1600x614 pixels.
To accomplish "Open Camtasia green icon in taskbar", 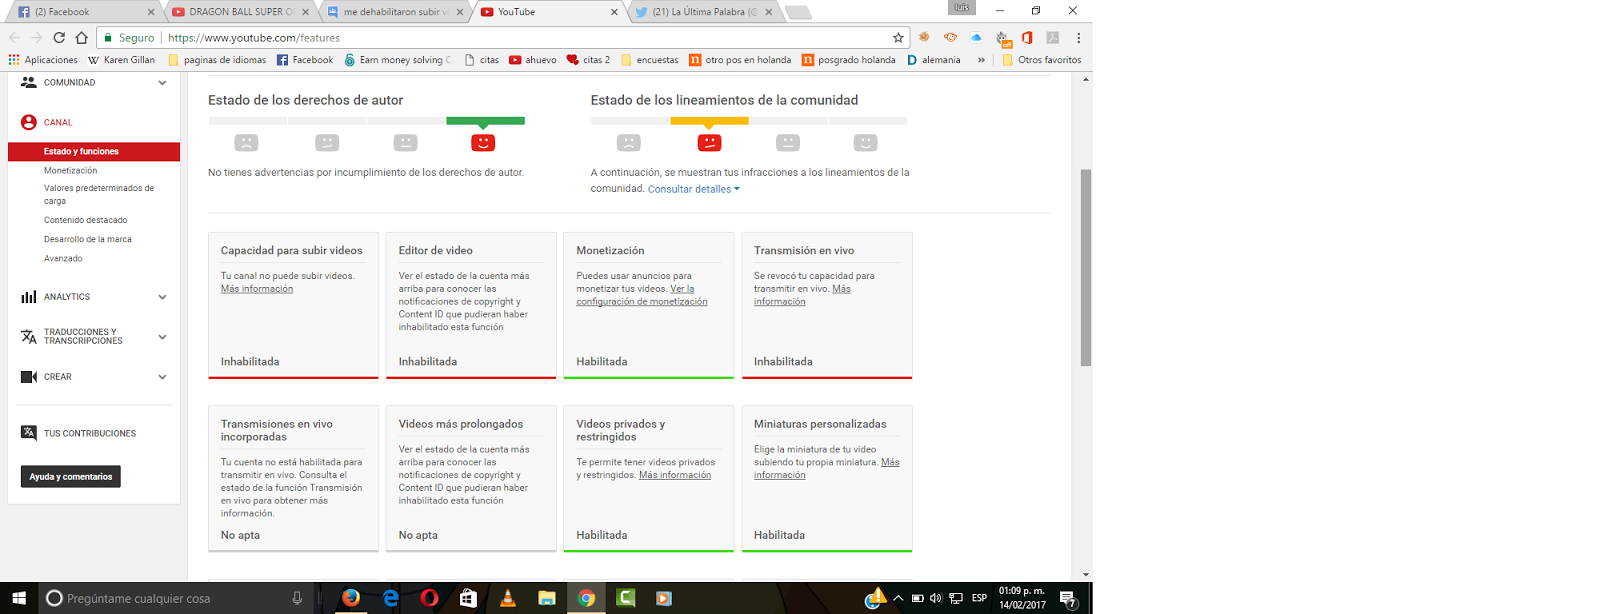I will [626, 598].
